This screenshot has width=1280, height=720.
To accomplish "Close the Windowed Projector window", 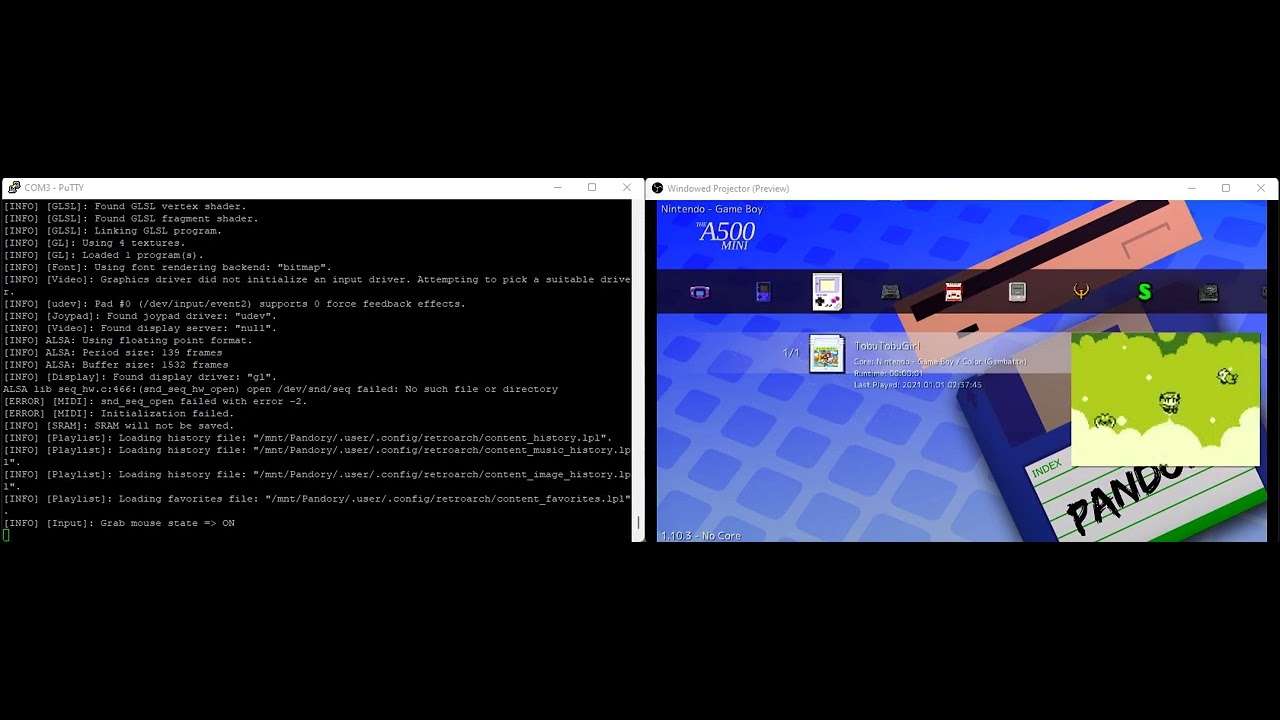I will (1261, 188).
